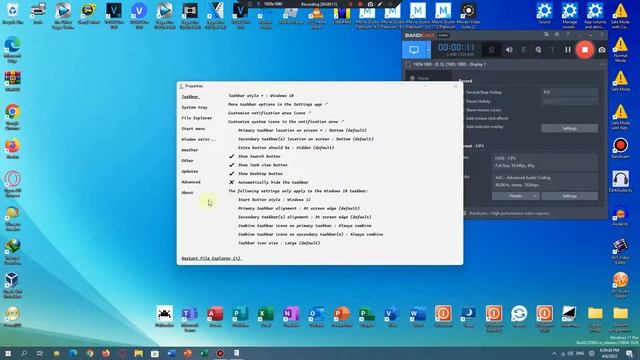Click the Windows Start button on taskbar

[8, 353]
